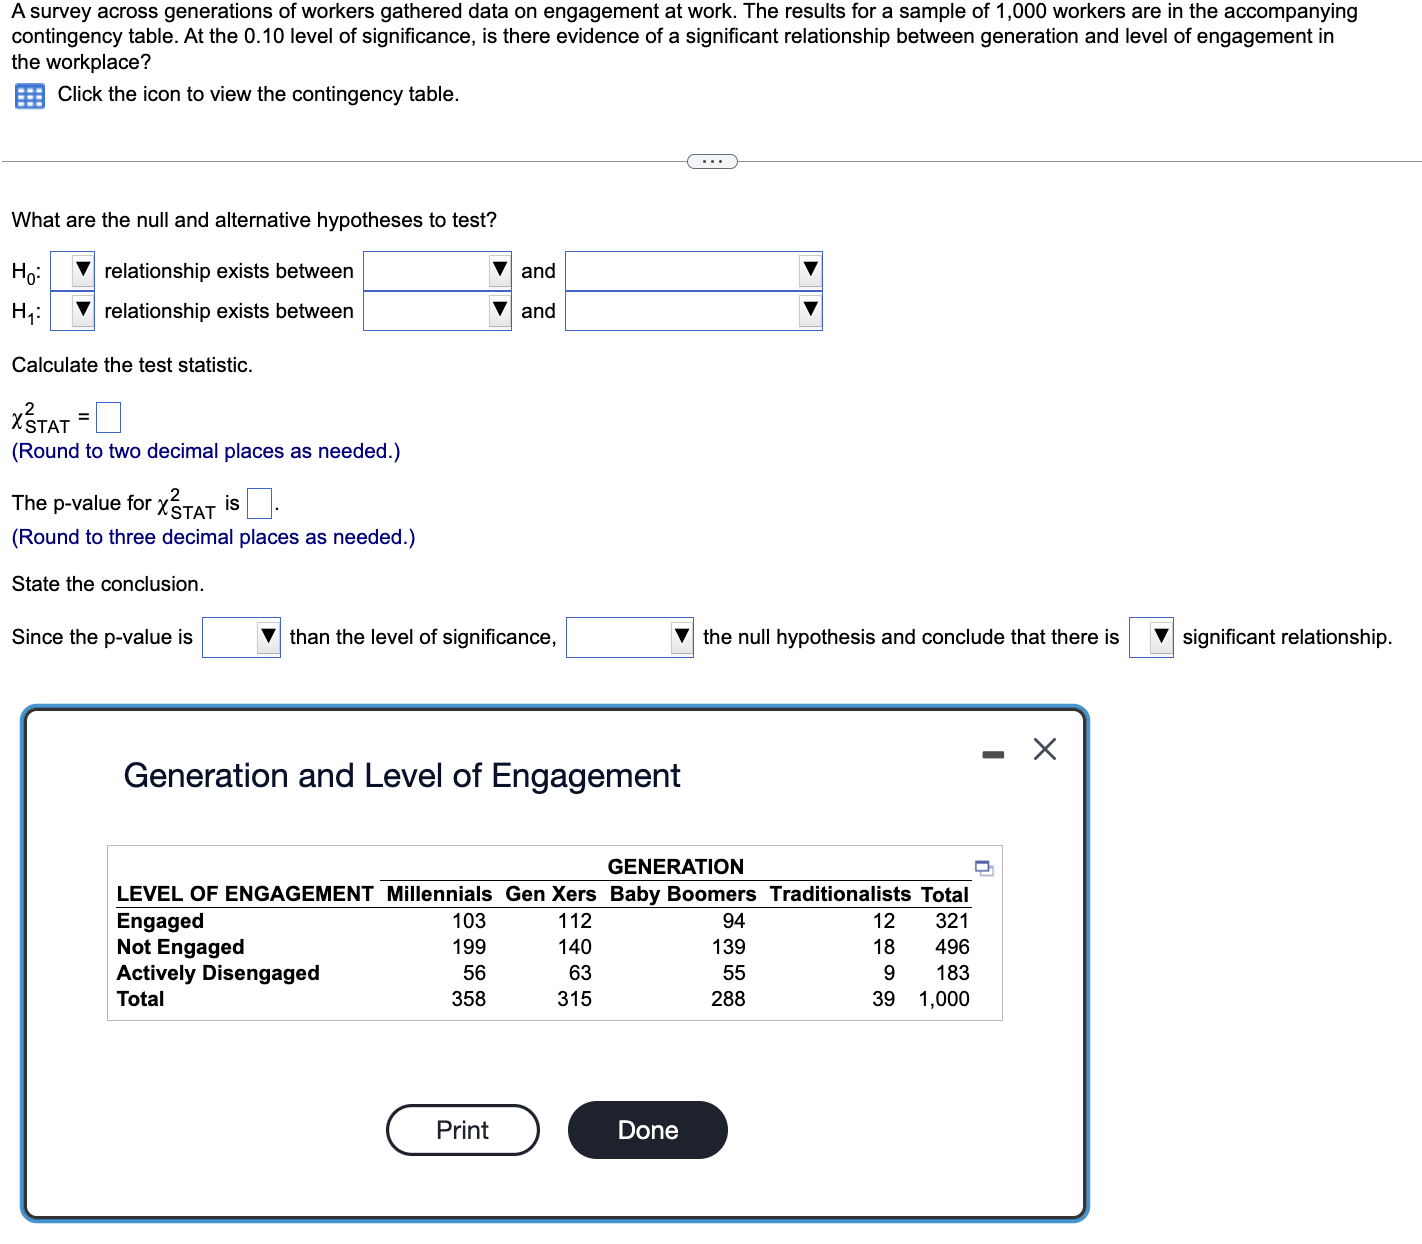1422x1244 pixels.
Task: Click the Done button
Action: [x=646, y=1129]
